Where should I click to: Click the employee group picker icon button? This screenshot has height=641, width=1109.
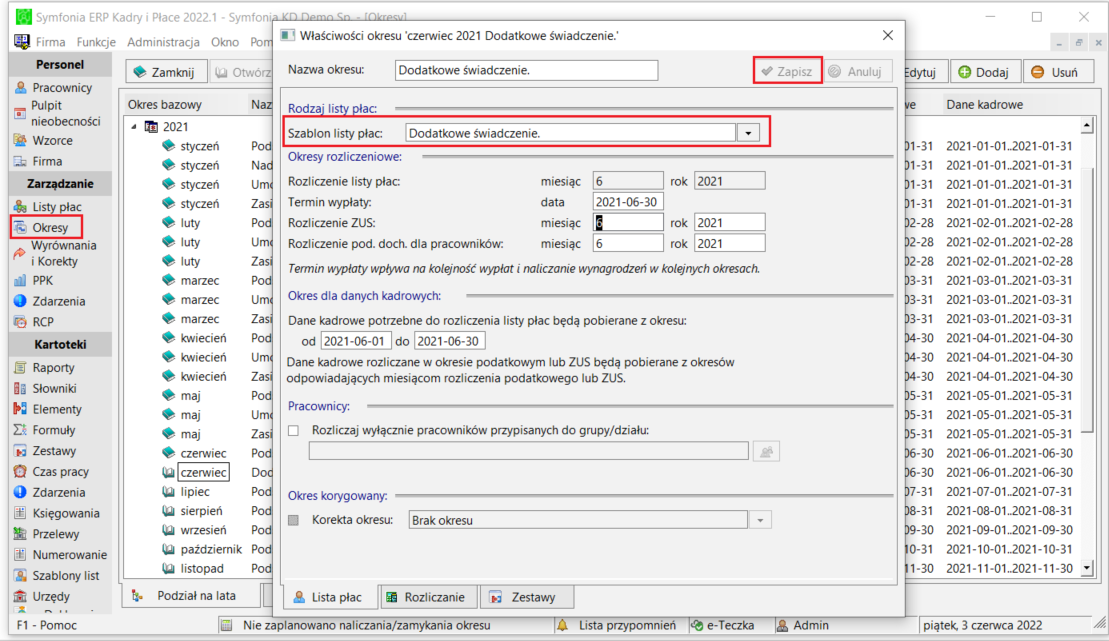pos(766,451)
